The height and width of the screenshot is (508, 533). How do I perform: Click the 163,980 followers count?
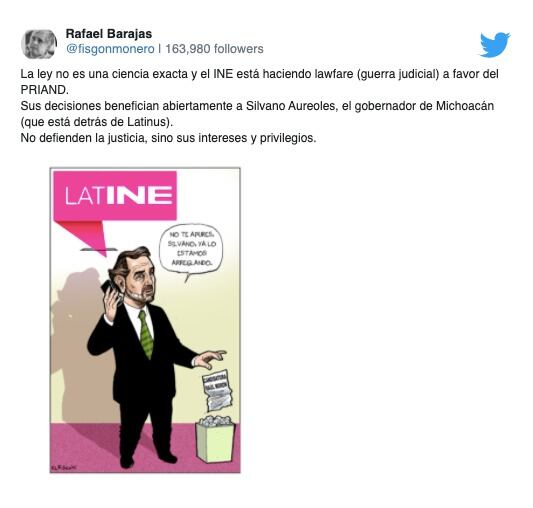point(214,49)
